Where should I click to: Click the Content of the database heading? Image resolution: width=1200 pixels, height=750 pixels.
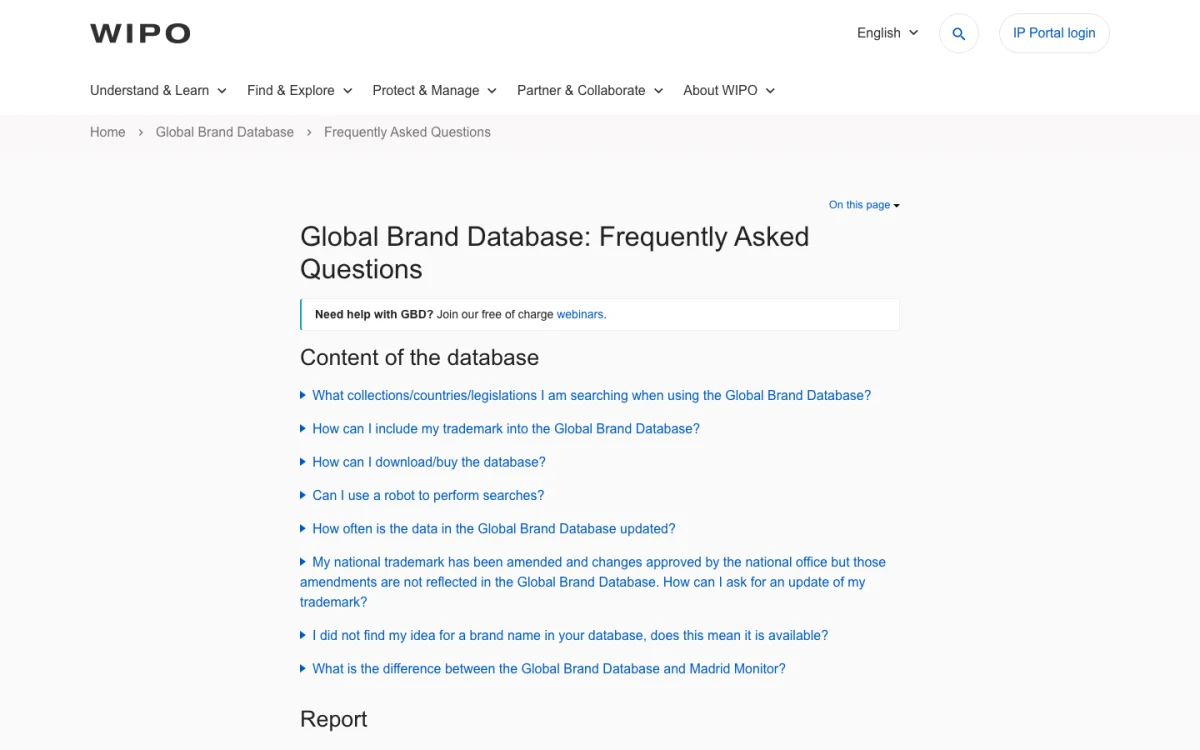pos(419,358)
